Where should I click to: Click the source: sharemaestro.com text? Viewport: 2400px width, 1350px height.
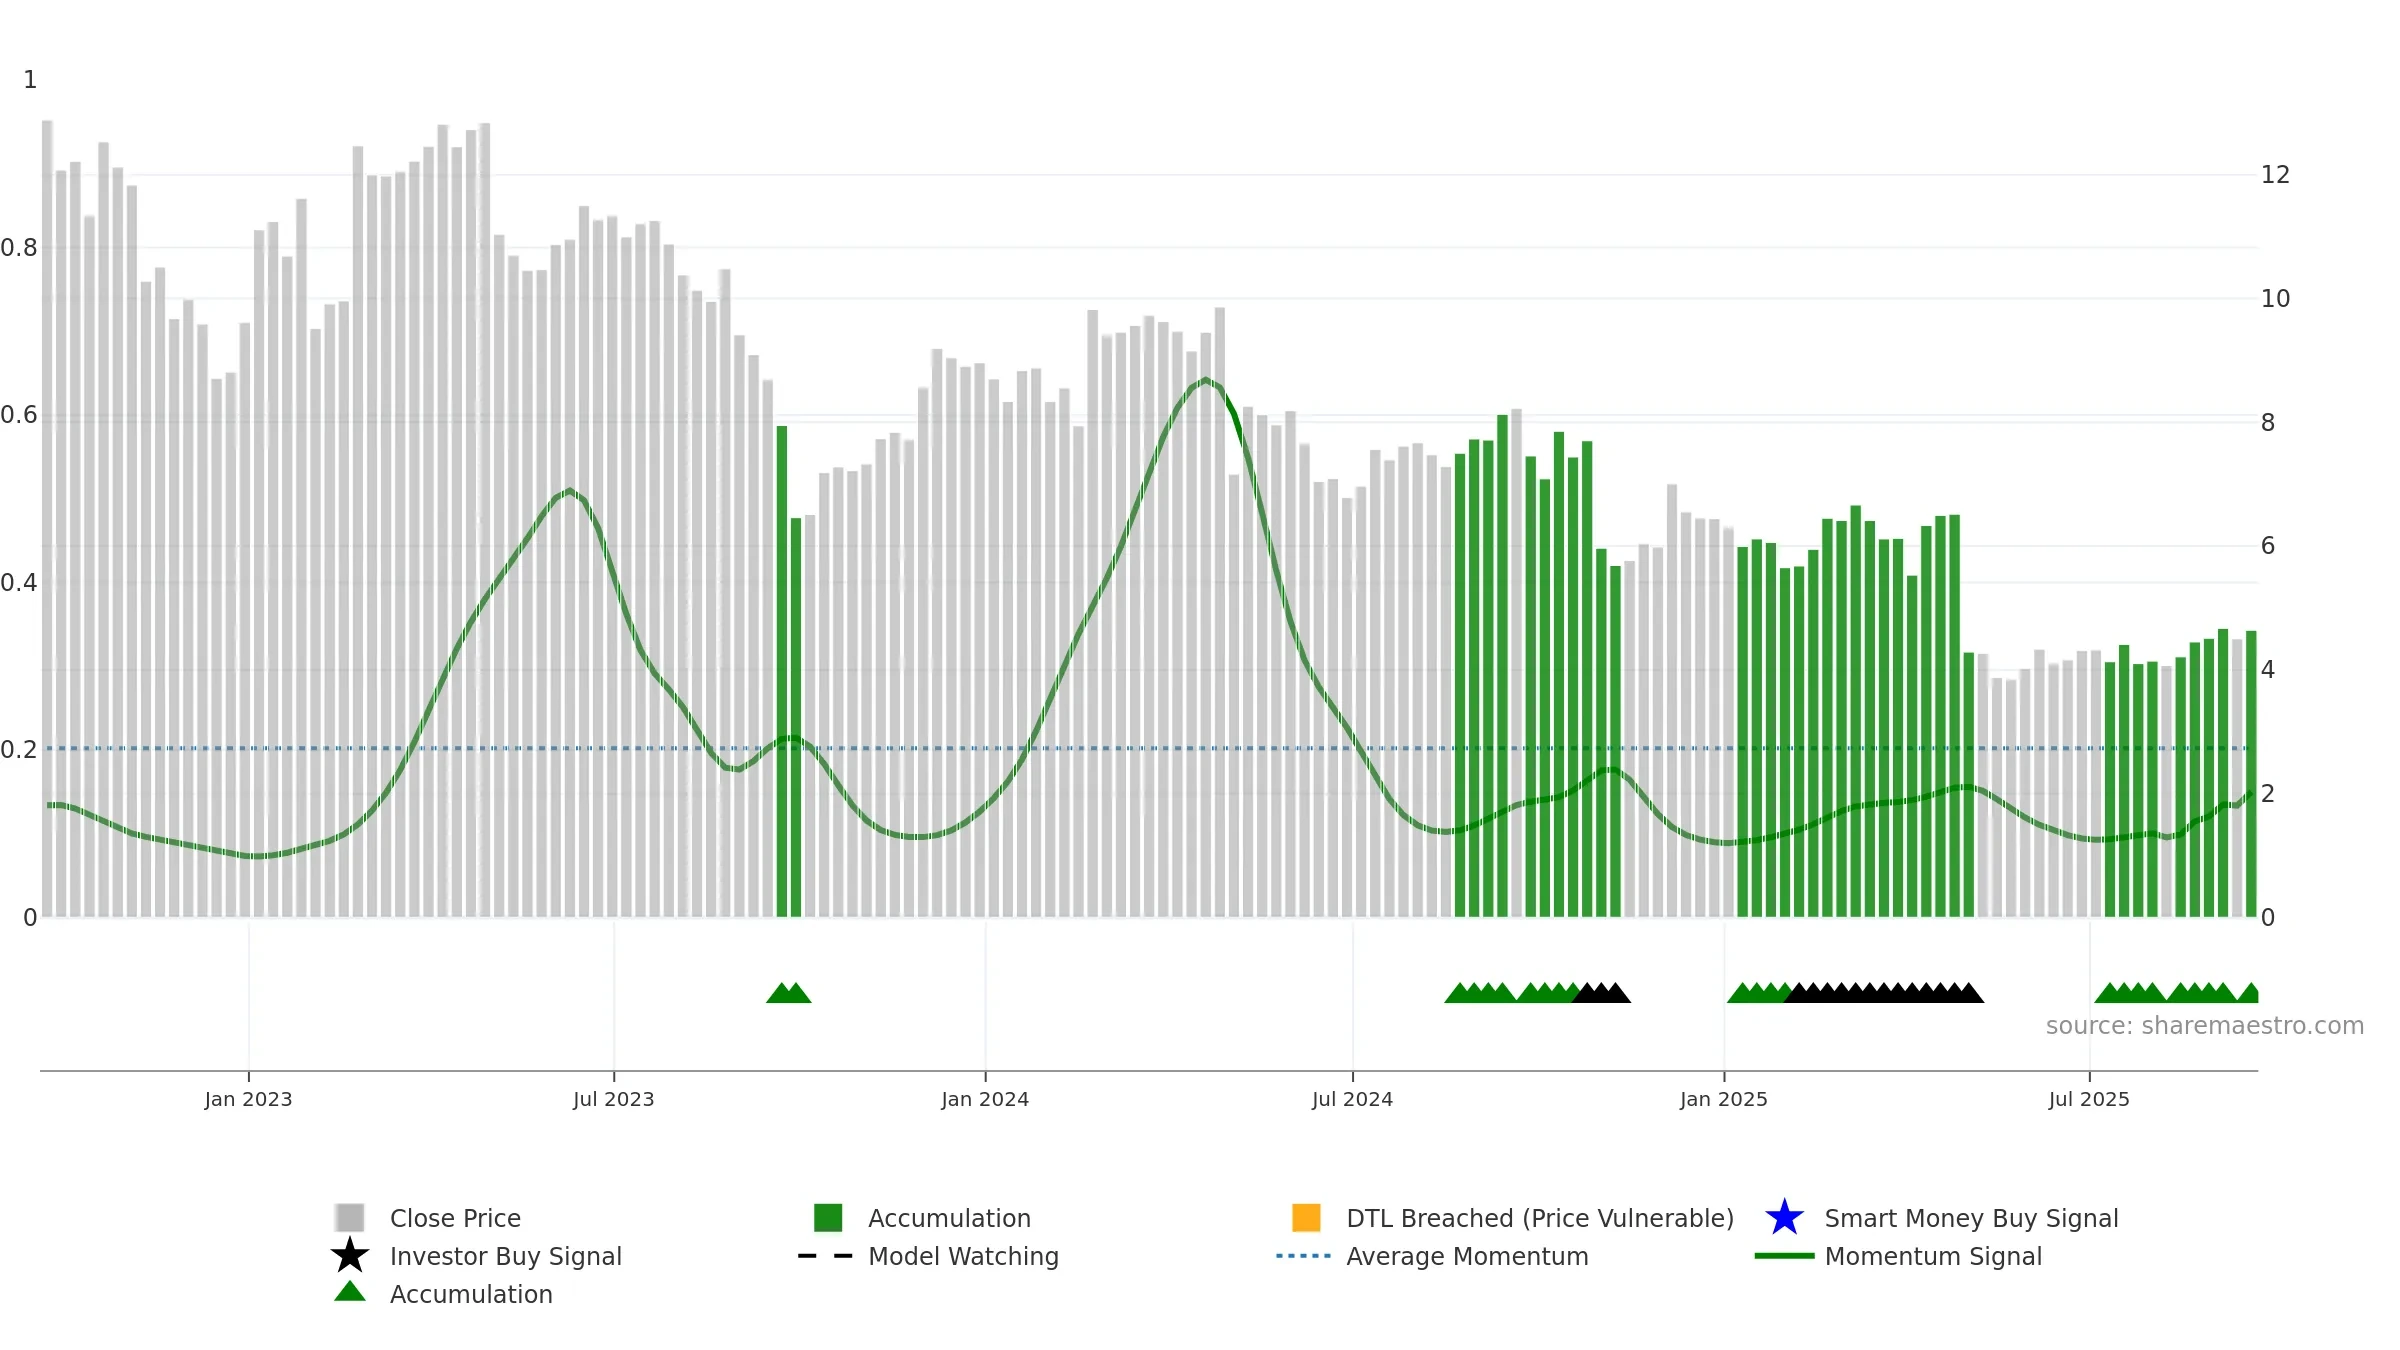point(2205,1026)
